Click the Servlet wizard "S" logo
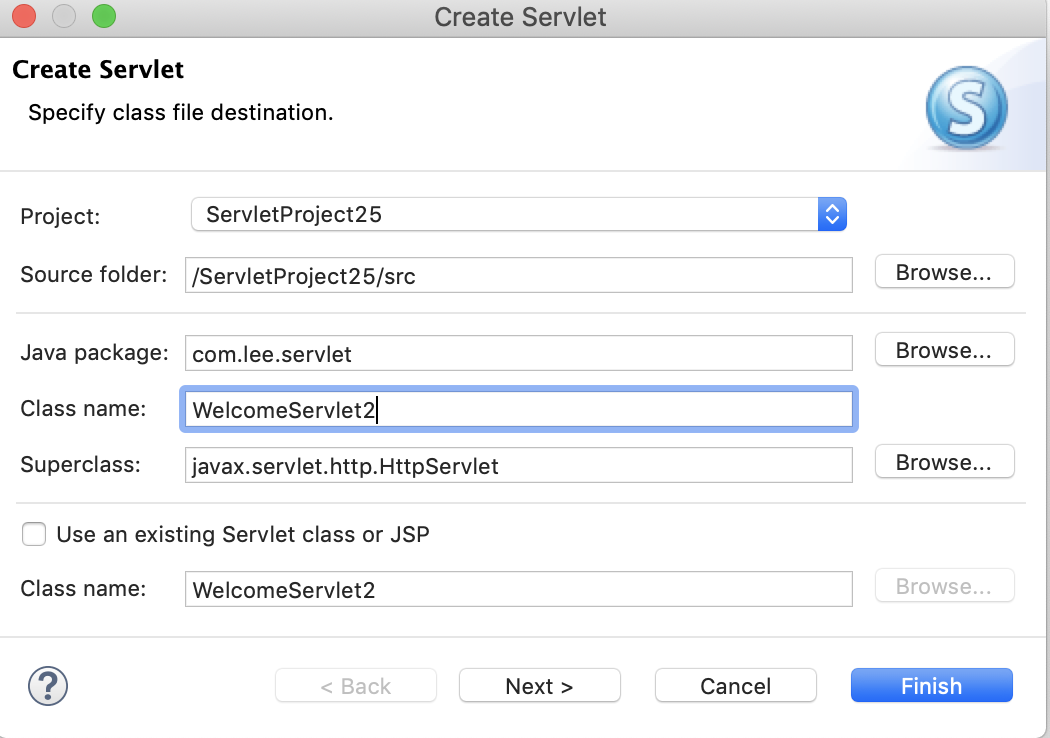The height and width of the screenshot is (738, 1050). coord(965,105)
